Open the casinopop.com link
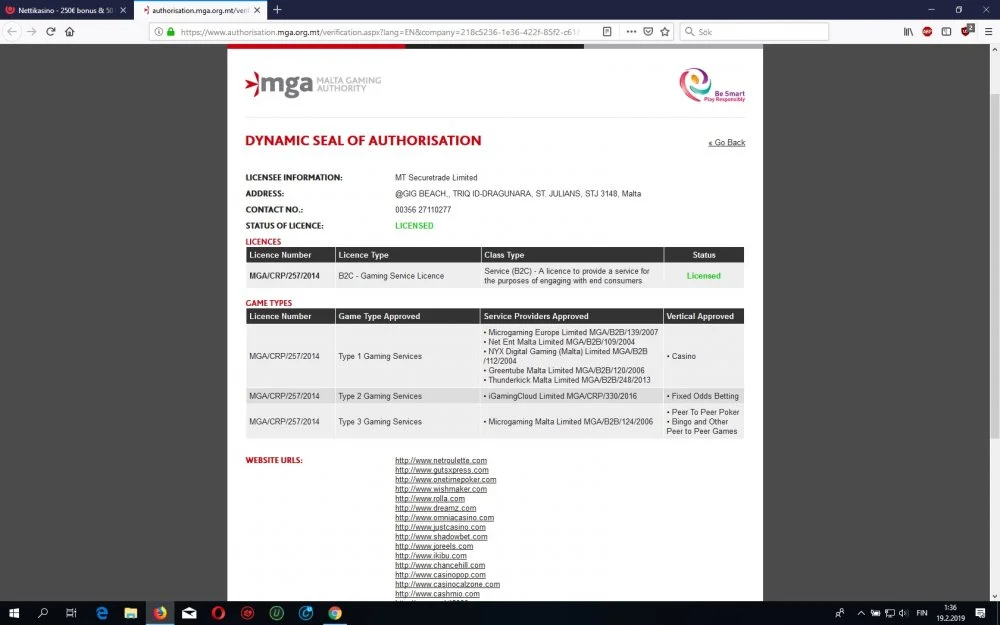The height and width of the screenshot is (625, 1000). click(440, 575)
